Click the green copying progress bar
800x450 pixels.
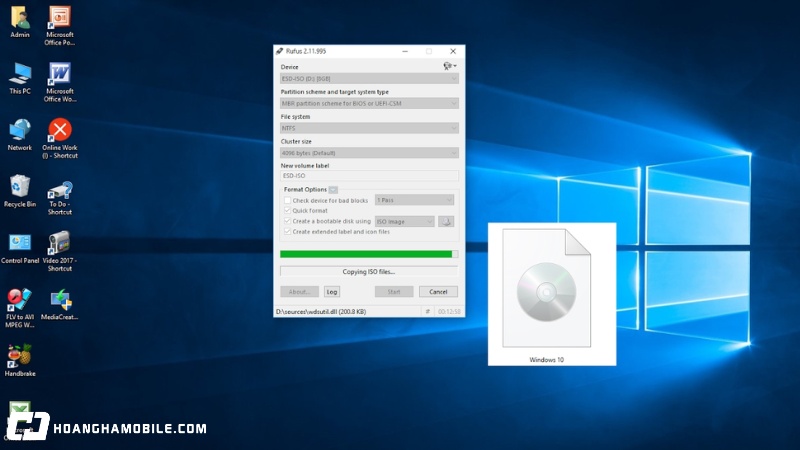coord(369,254)
